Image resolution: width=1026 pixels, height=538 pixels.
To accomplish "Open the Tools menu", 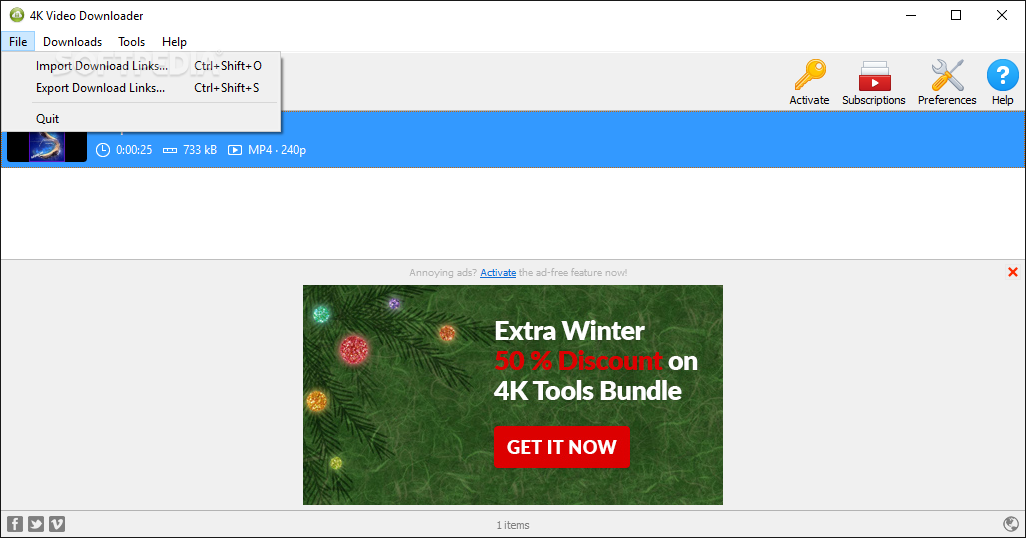I will coord(132,41).
